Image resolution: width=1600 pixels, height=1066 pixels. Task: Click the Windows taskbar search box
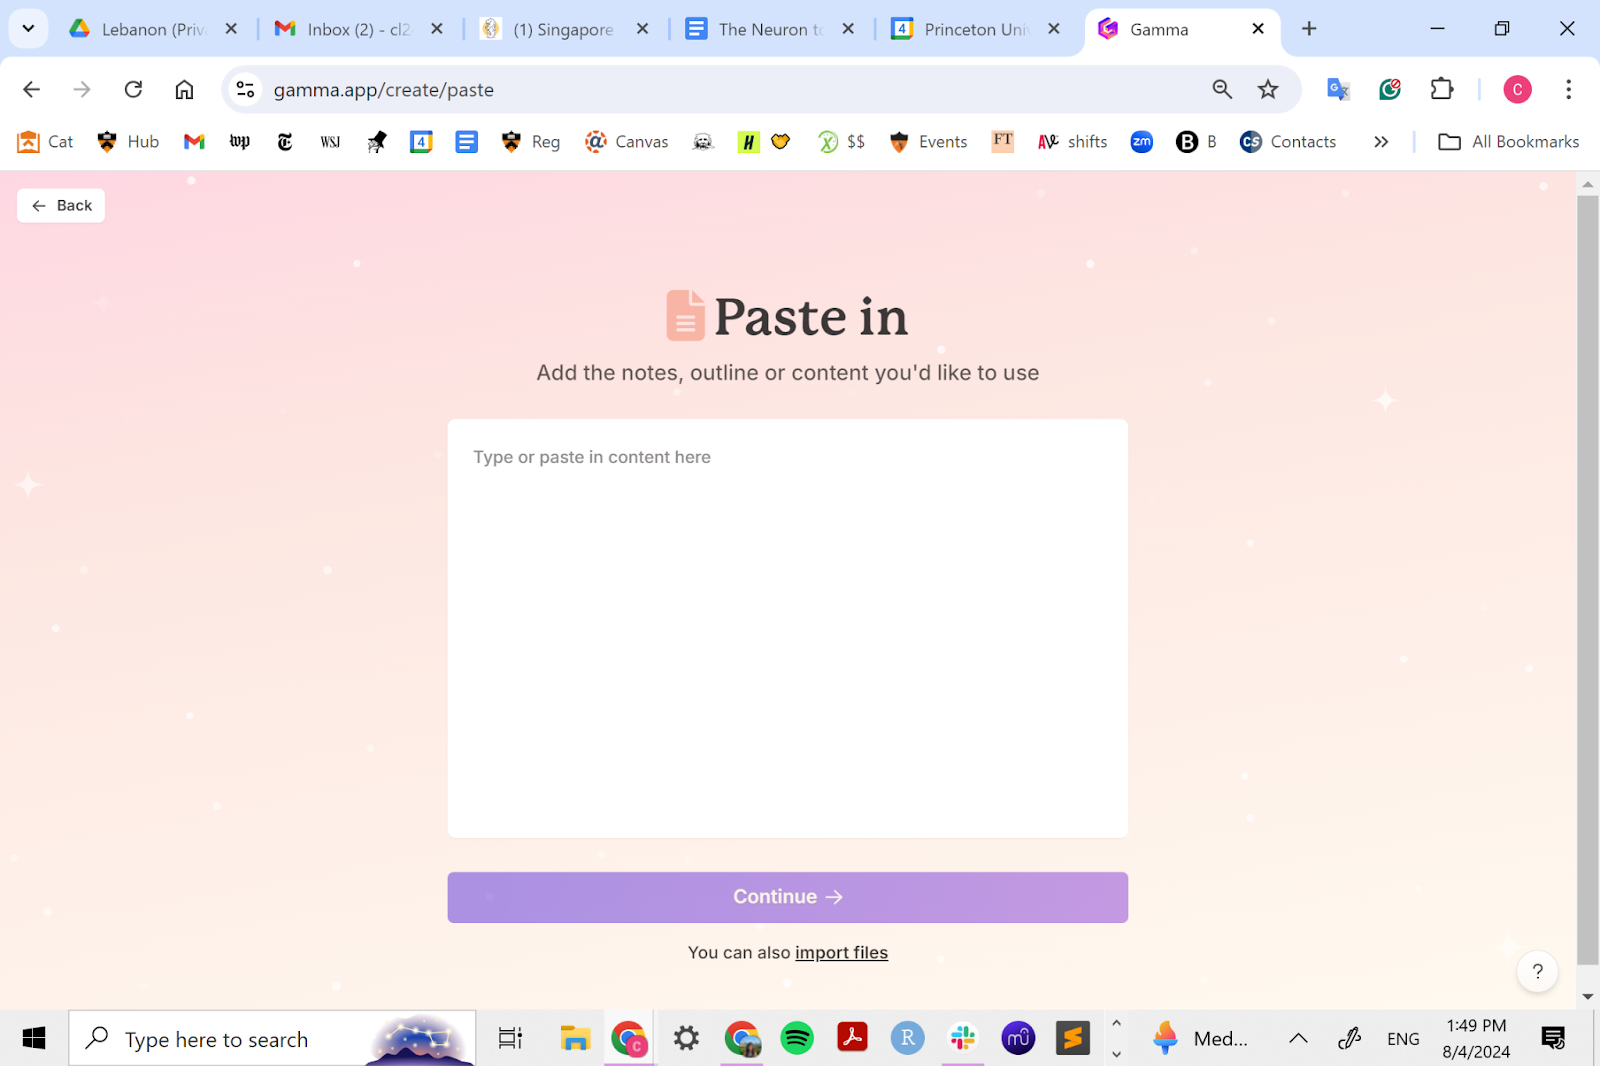(x=273, y=1039)
